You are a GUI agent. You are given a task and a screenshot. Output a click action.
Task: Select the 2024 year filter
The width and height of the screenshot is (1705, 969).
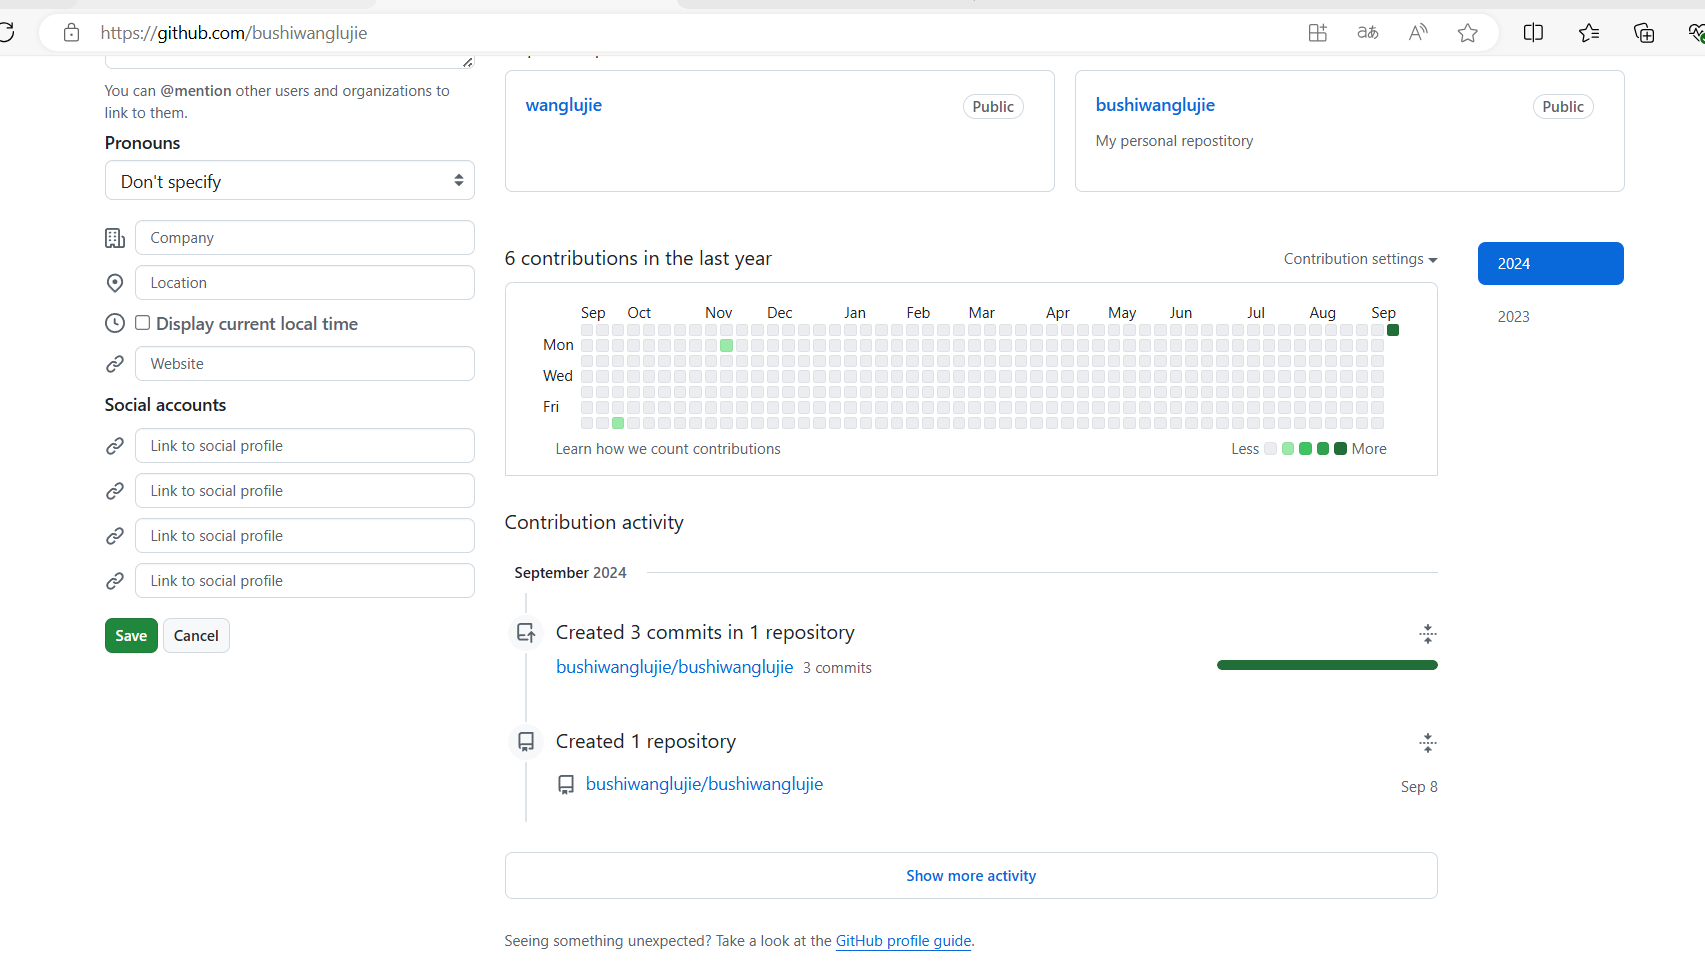tap(1551, 264)
